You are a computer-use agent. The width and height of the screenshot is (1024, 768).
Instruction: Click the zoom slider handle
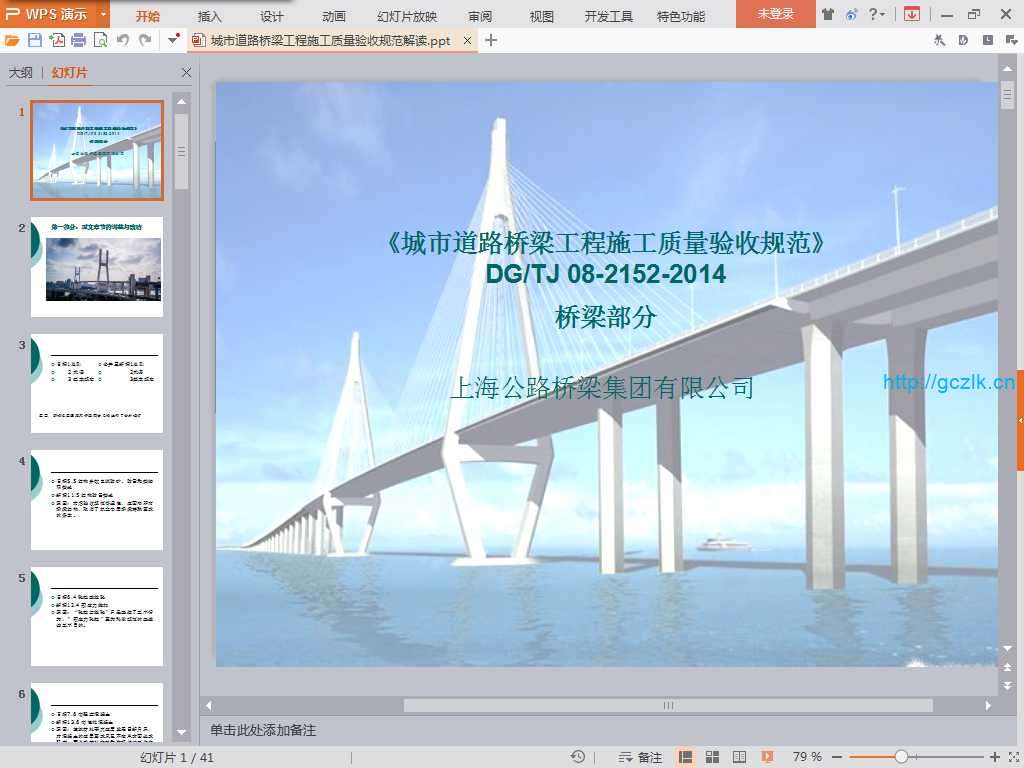click(x=901, y=757)
